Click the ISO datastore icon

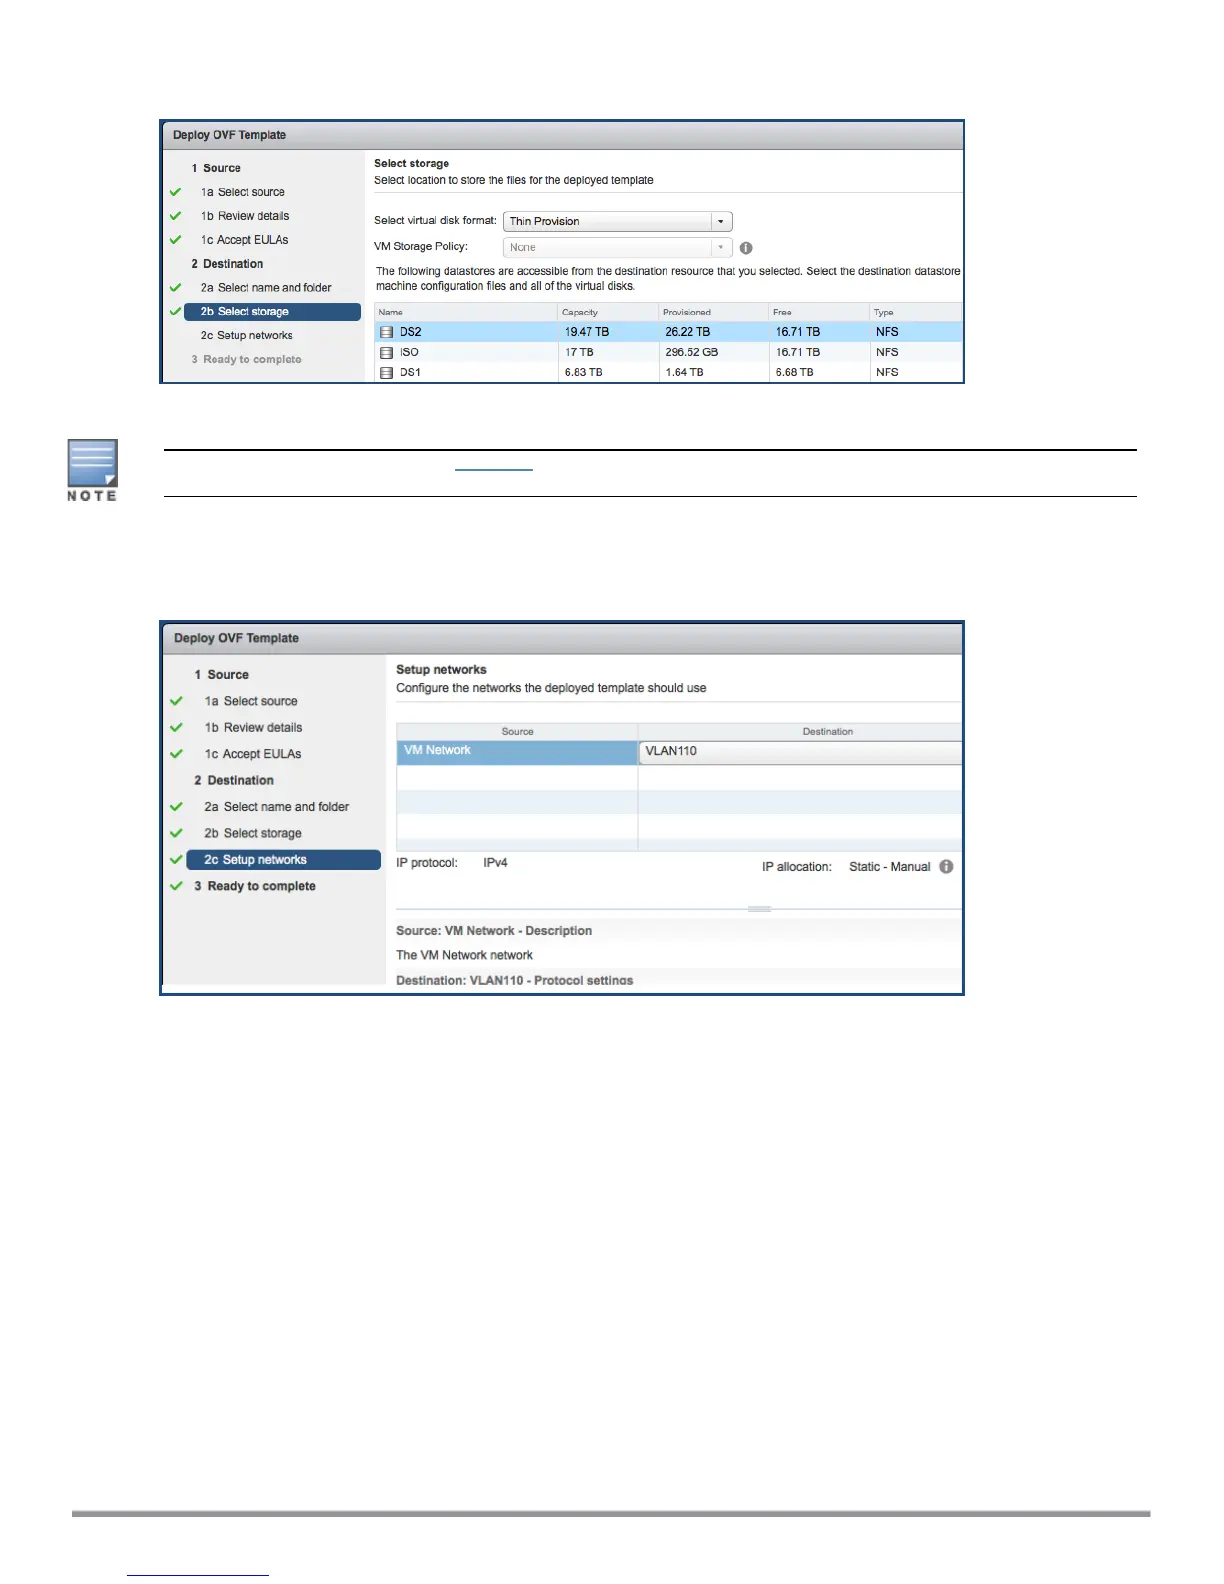387,353
